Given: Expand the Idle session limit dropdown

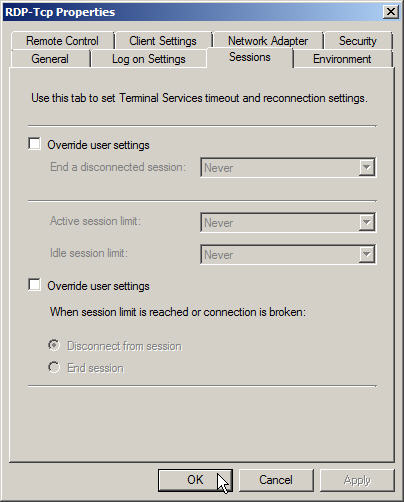Looking at the screenshot, I should click(367, 255).
